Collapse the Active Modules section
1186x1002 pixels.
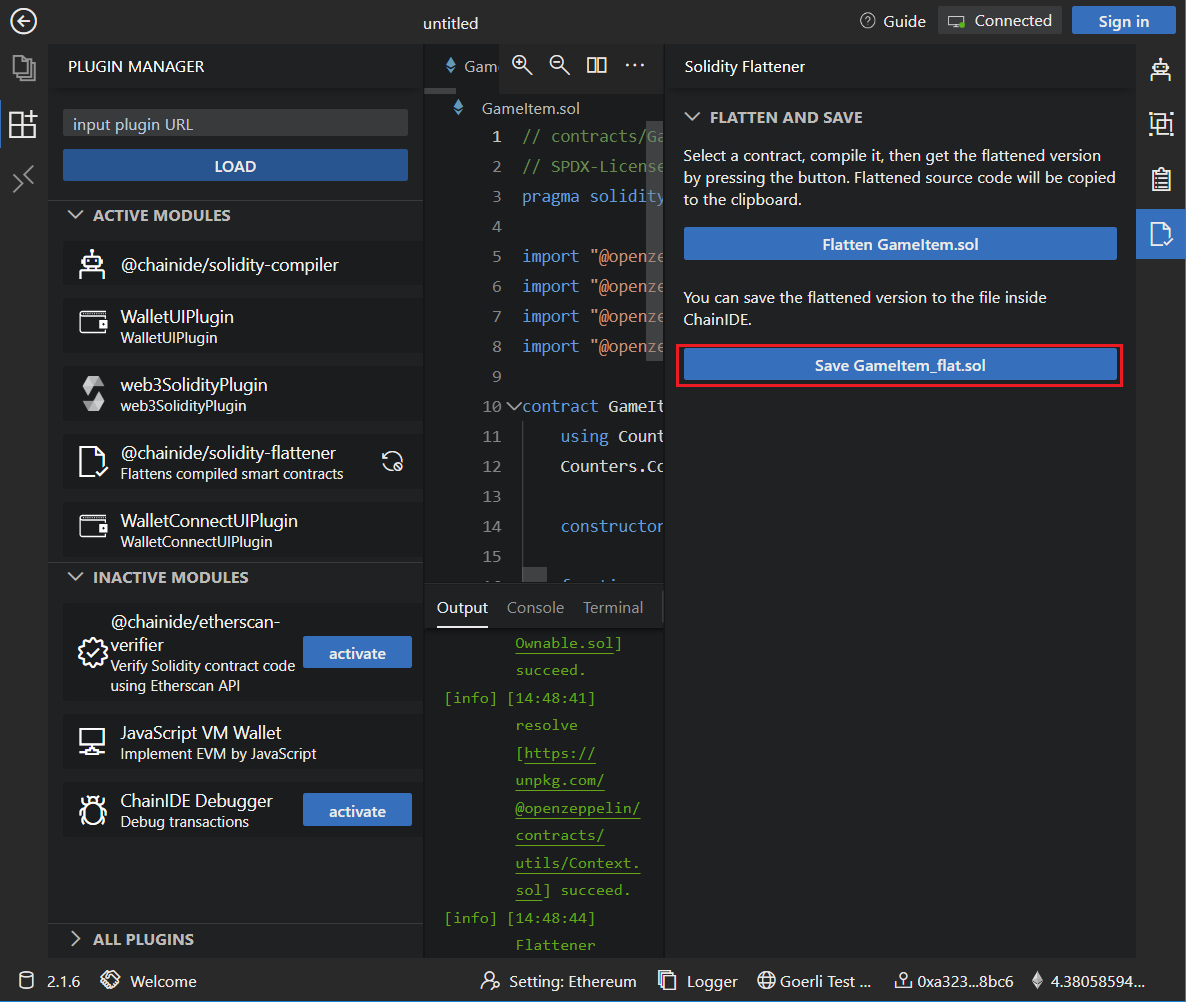[76, 216]
